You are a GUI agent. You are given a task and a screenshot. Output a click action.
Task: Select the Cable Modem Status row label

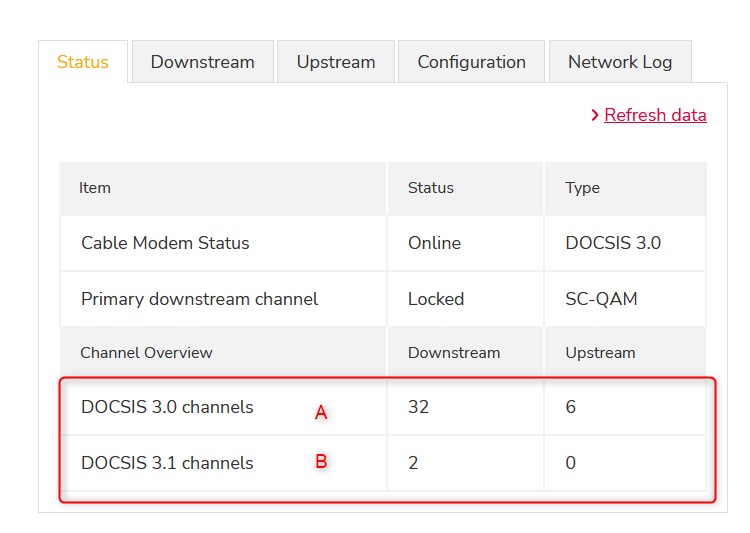tap(165, 243)
